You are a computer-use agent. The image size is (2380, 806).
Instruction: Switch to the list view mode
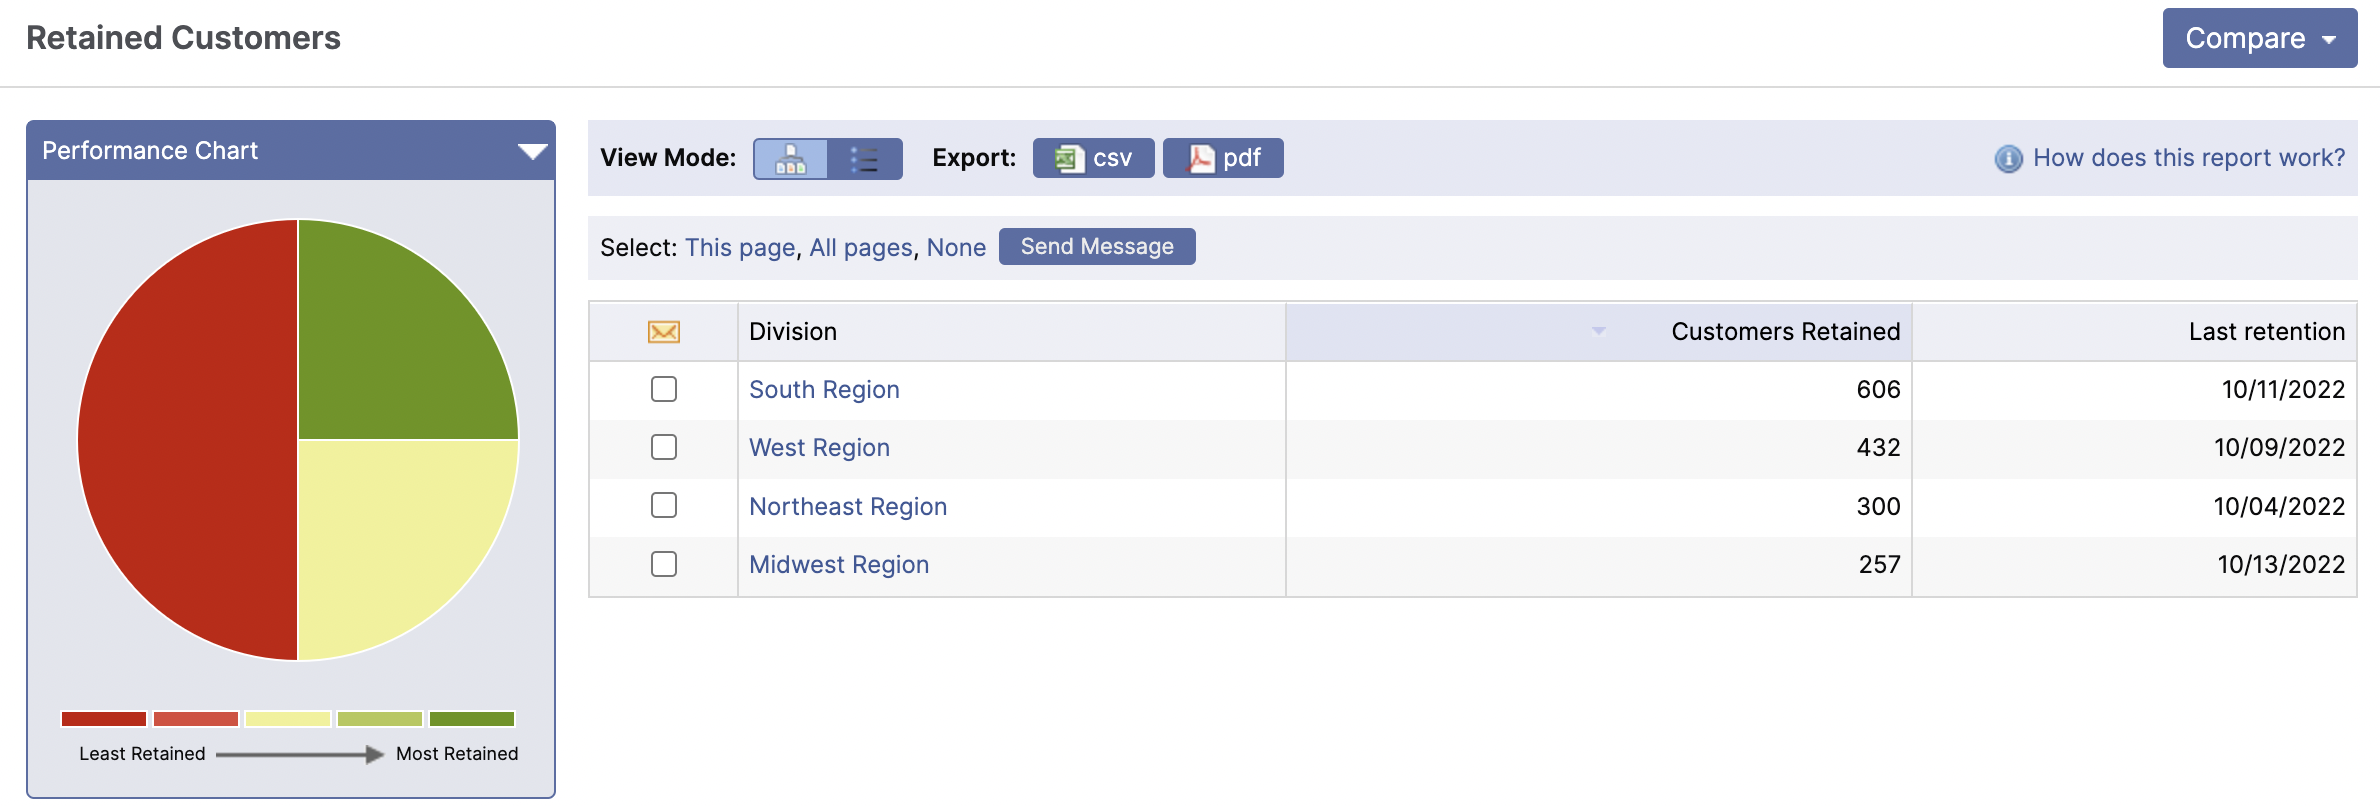point(865,159)
